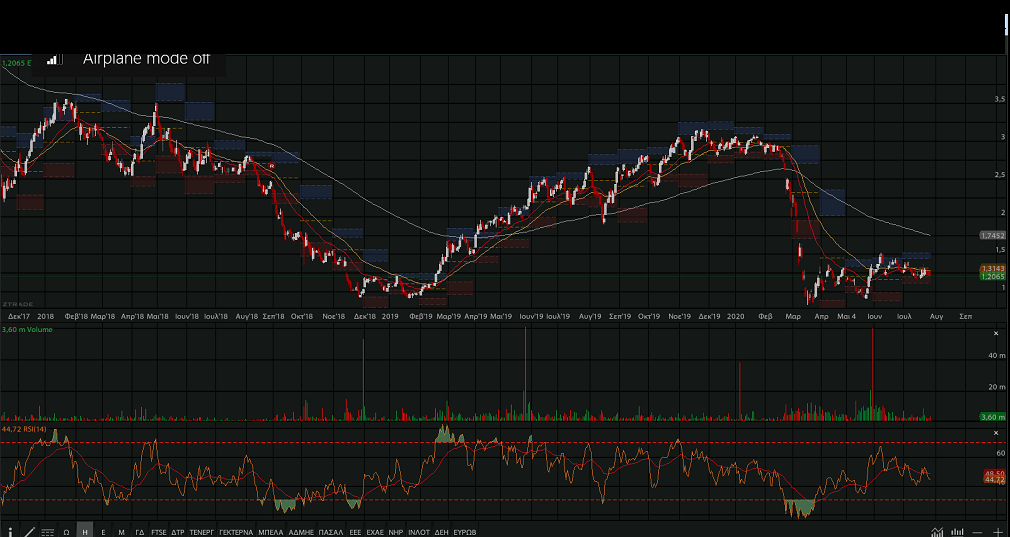This screenshot has width=1010, height=537.
Task: Click the bar-chart indicators icon
Action: [957, 531]
